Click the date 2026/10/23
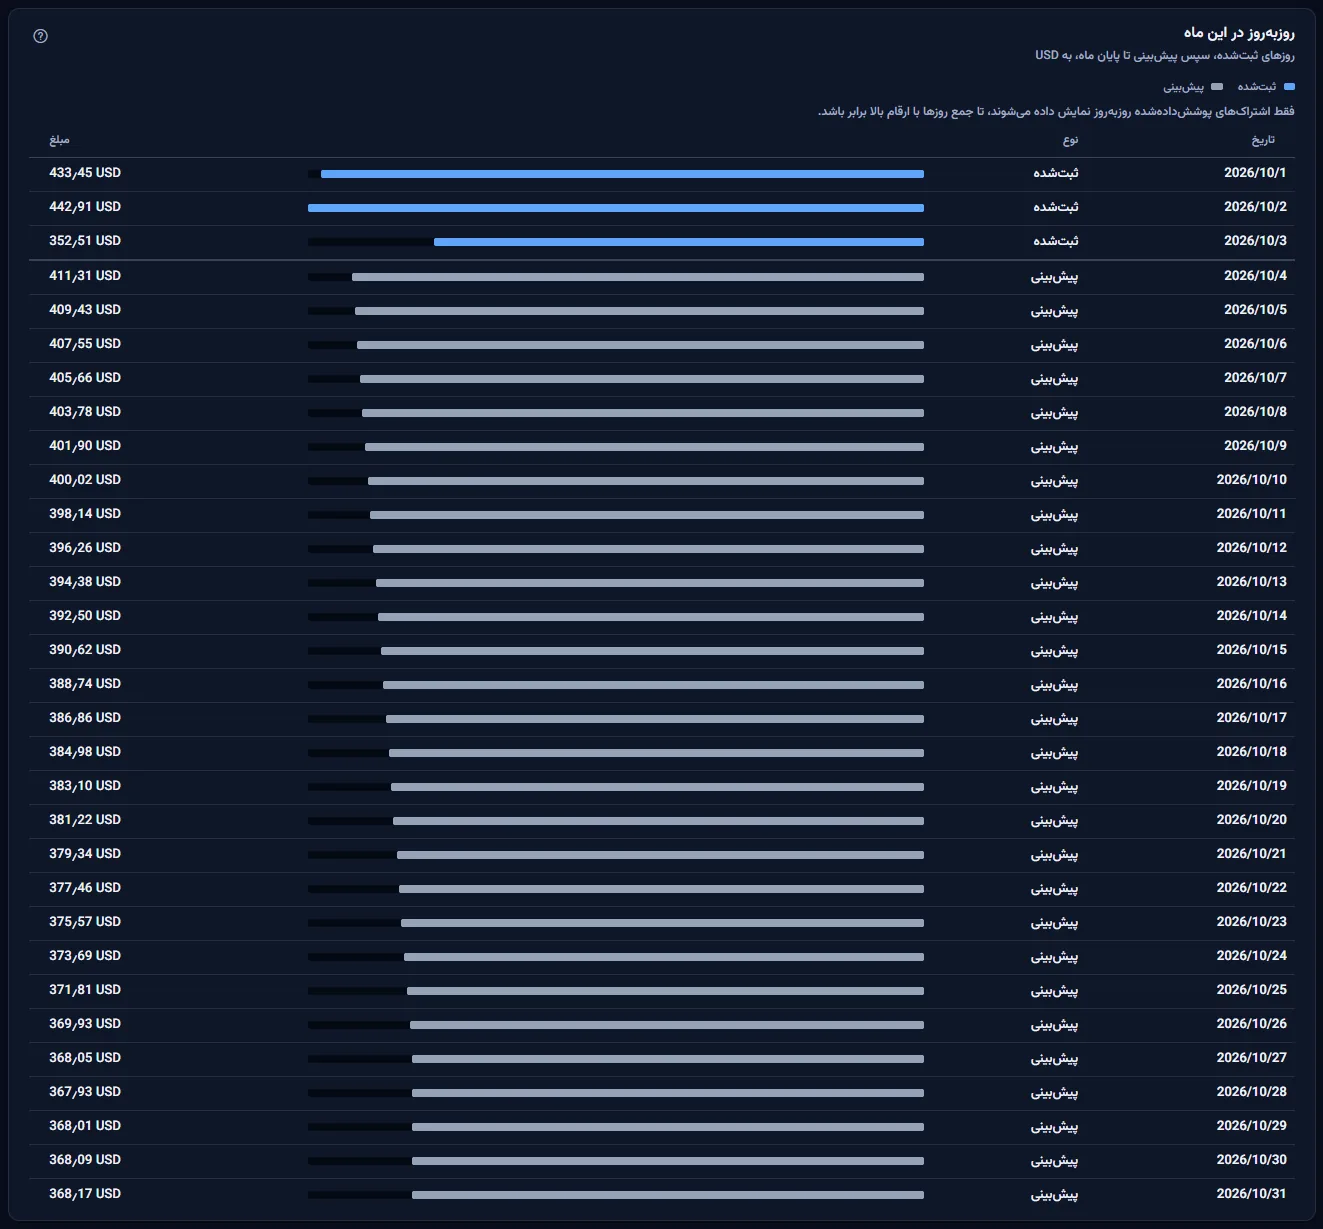Image resolution: width=1323 pixels, height=1229 pixels. click(x=1252, y=922)
